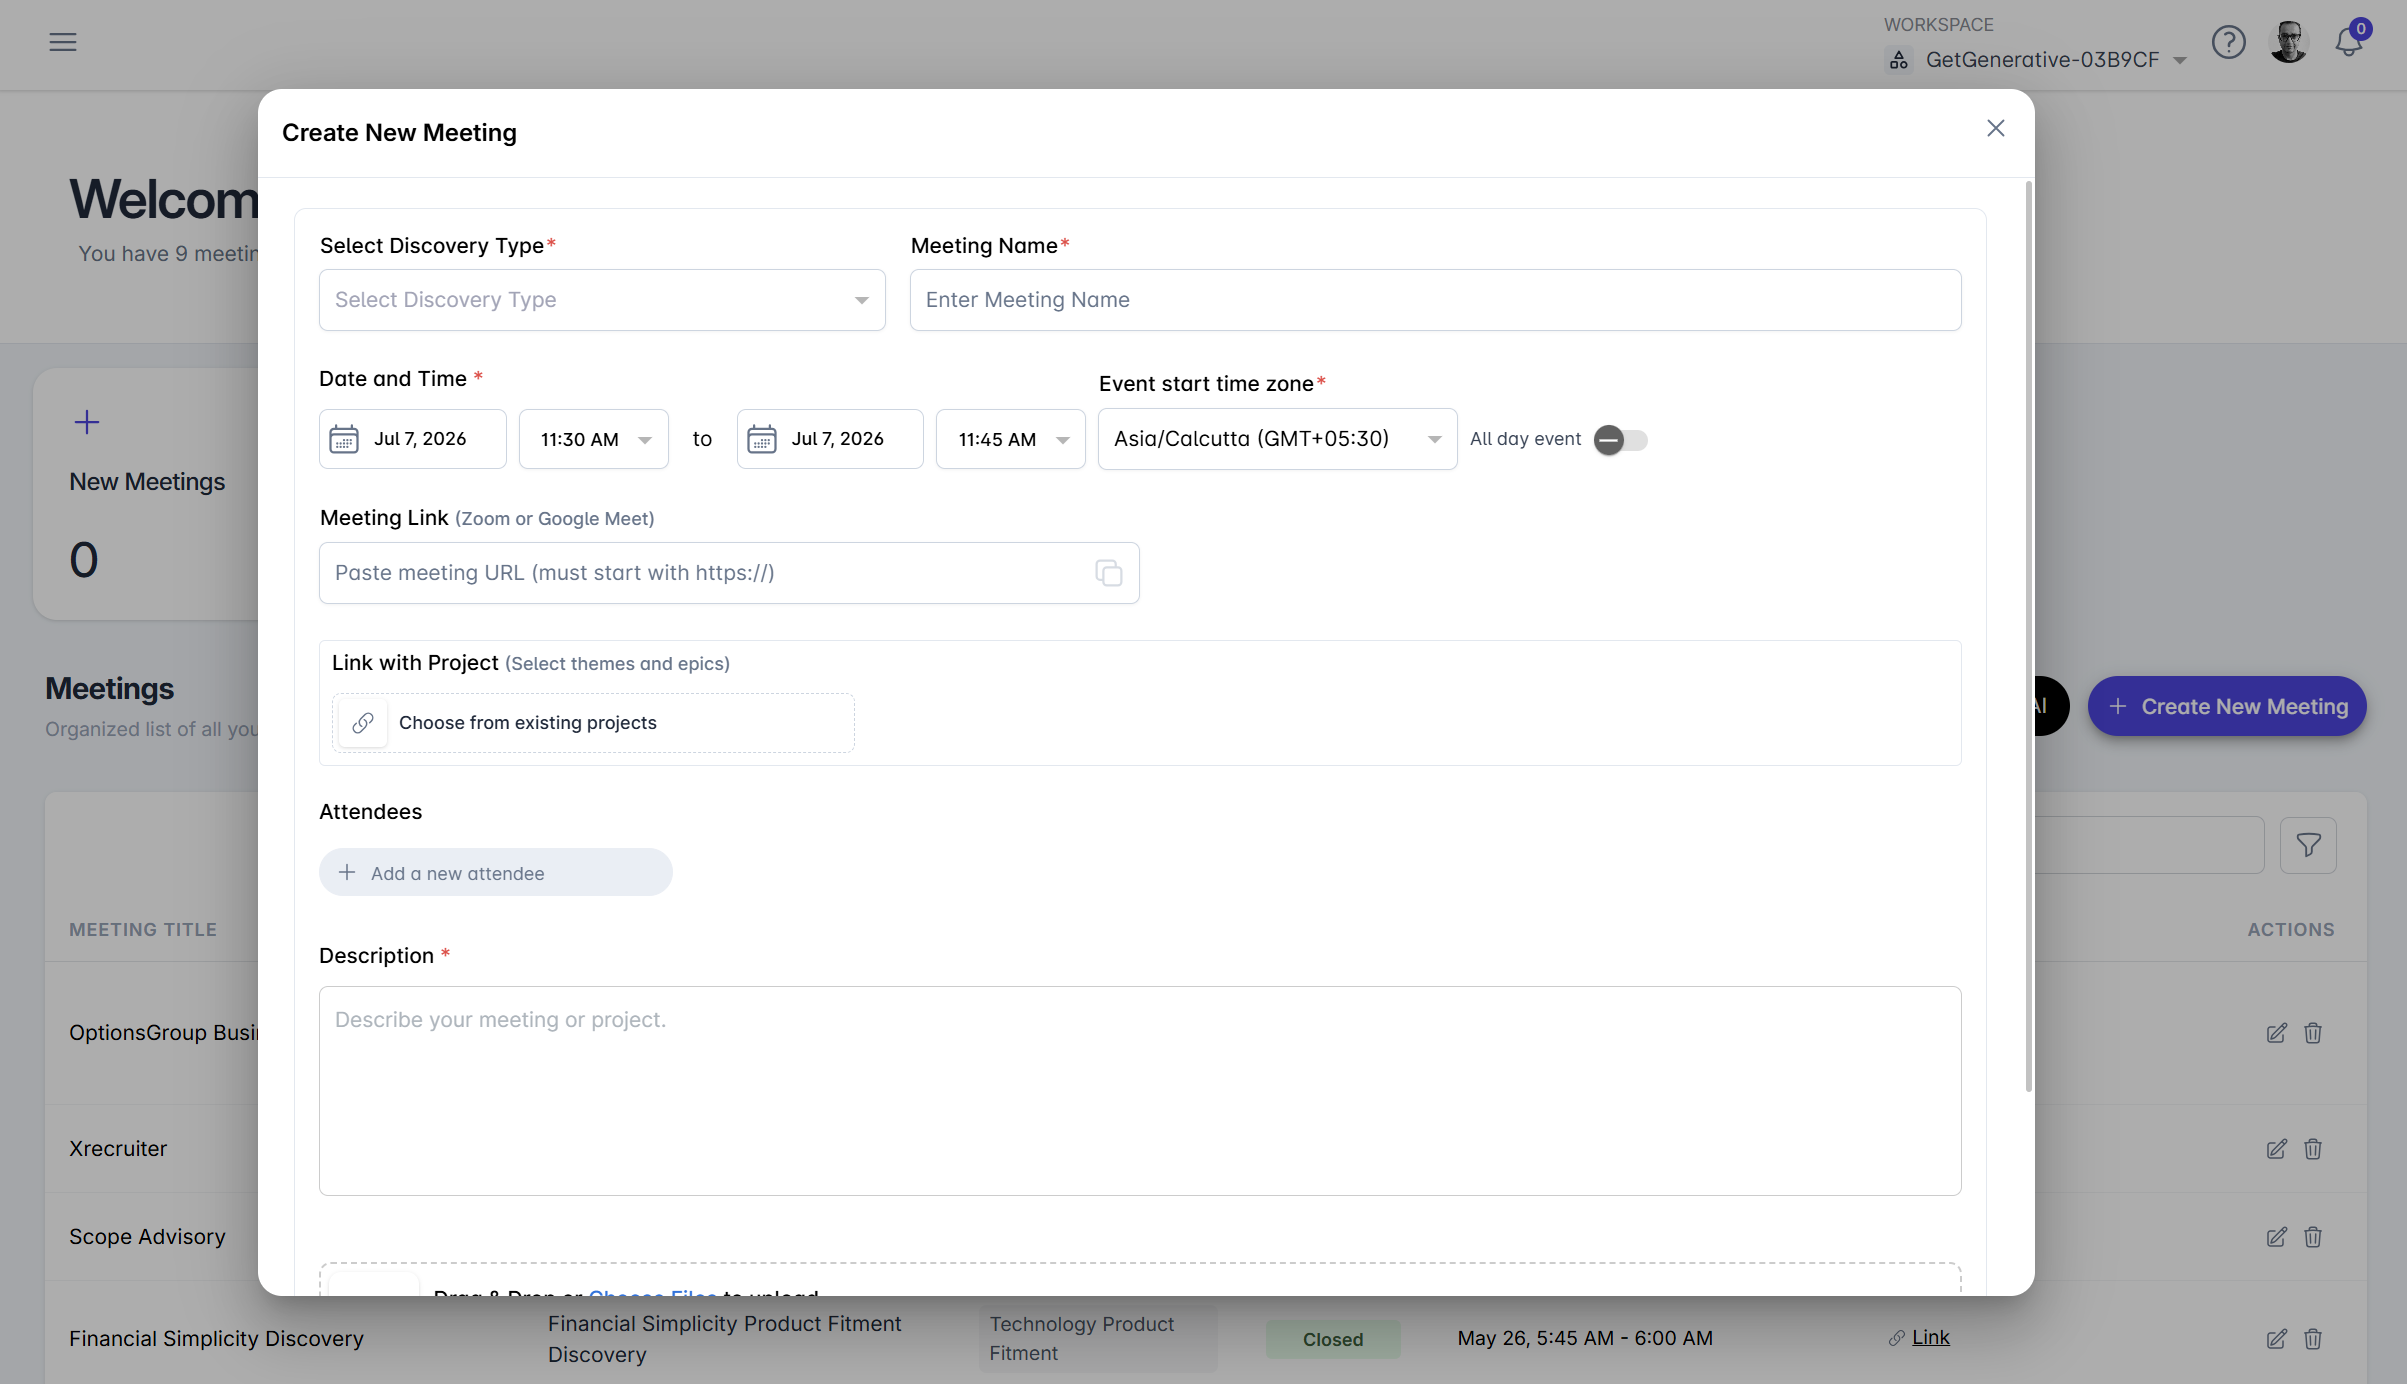Delete the OptionsGroup meeting row

[2313, 1033]
